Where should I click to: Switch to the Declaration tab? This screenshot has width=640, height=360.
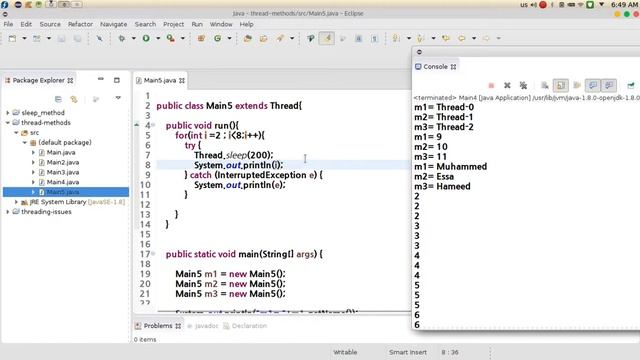click(245, 326)
